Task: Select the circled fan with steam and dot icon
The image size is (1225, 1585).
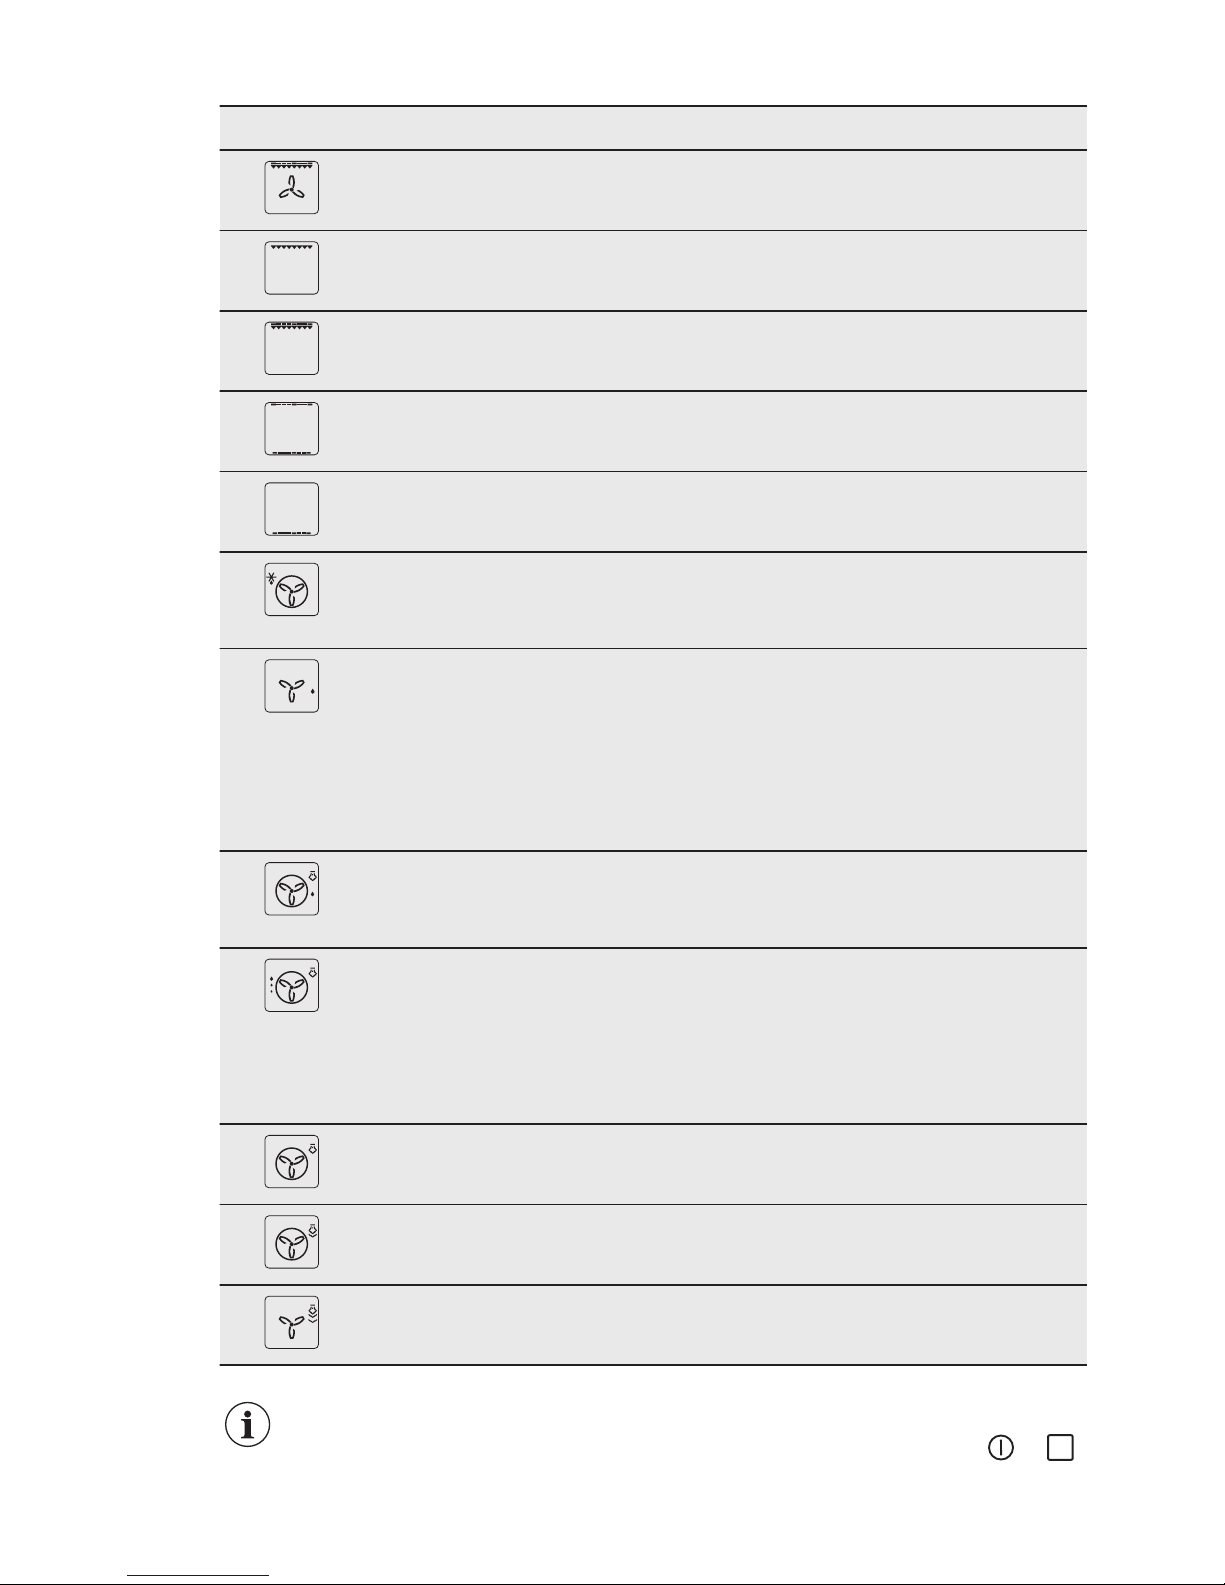Action: pyautogui.click(x=292, y=889)
